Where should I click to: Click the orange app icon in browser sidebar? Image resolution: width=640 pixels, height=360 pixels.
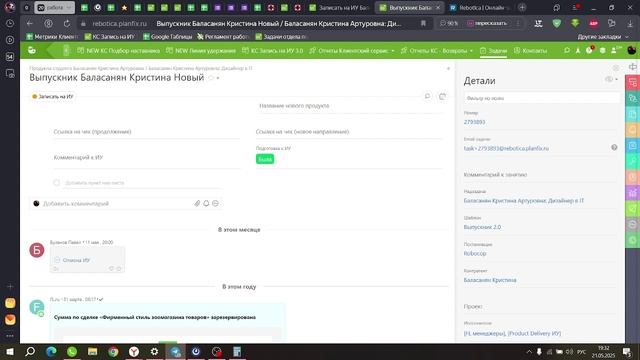[x=10, y=319]
